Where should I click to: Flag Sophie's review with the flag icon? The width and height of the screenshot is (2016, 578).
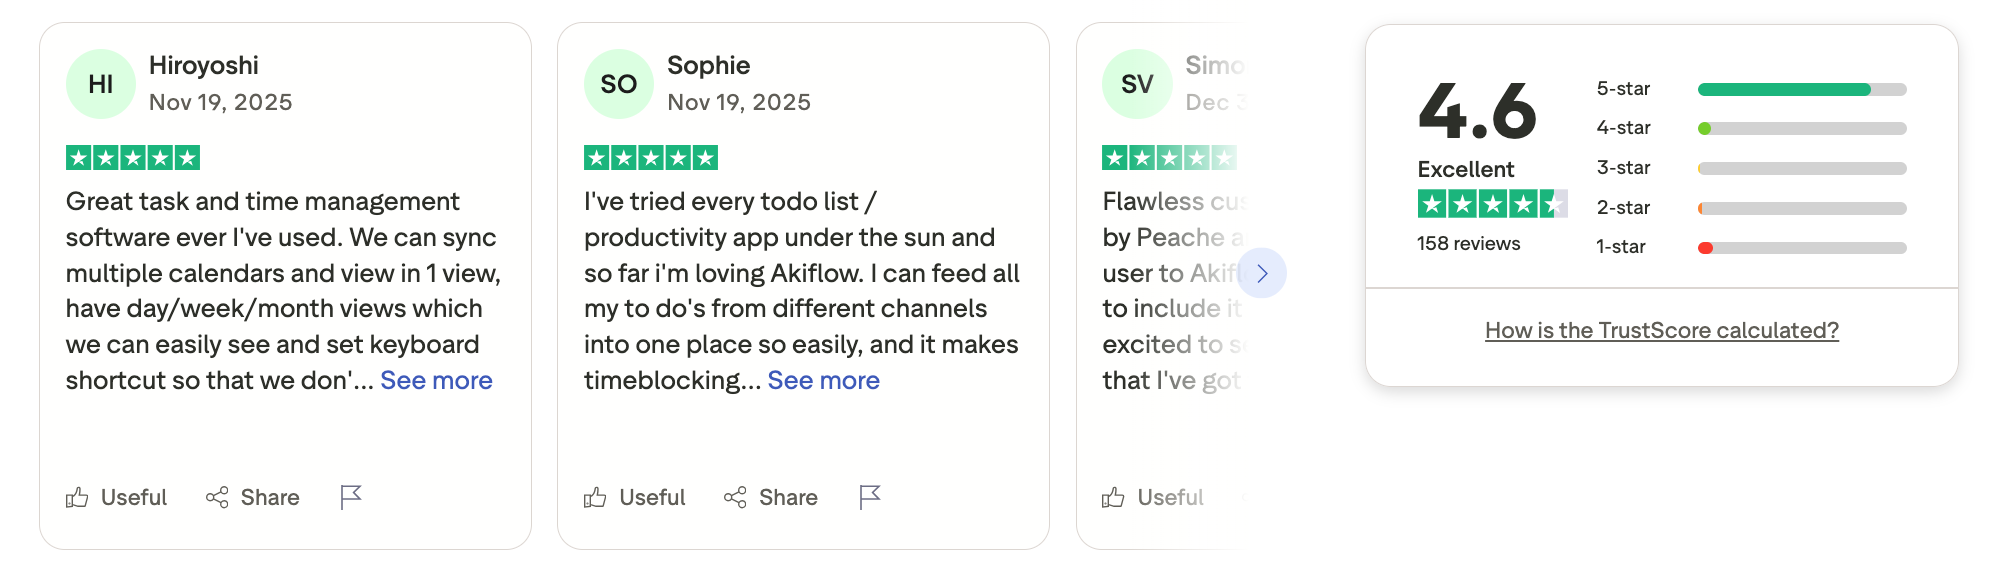tap(869, 496)
